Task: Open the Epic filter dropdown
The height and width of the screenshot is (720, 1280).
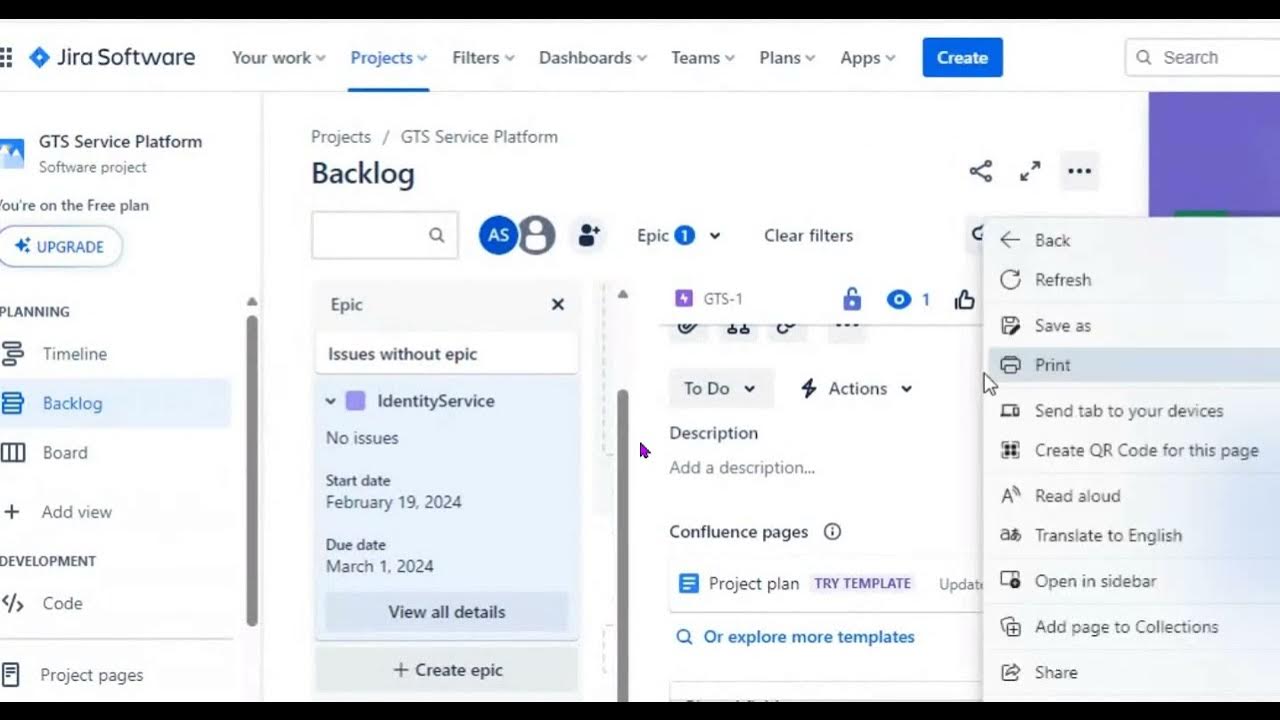Action: pos(679,236)
